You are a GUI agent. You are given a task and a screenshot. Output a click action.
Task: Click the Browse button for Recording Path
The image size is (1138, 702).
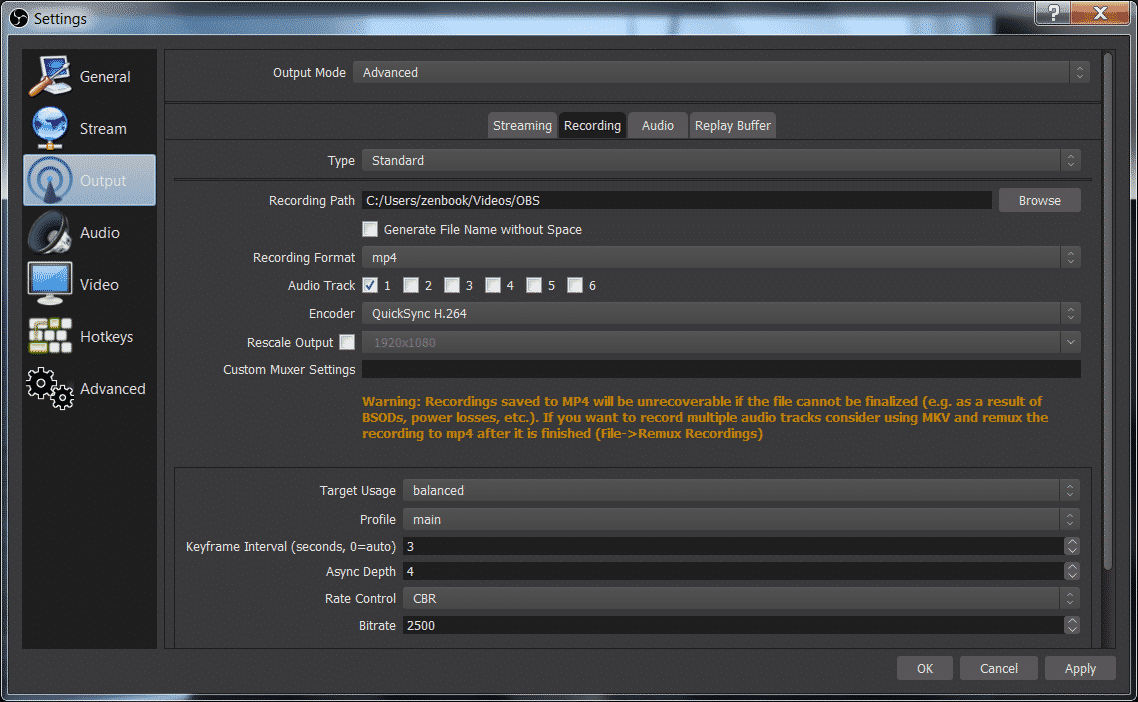click(x=1038, y=200)
